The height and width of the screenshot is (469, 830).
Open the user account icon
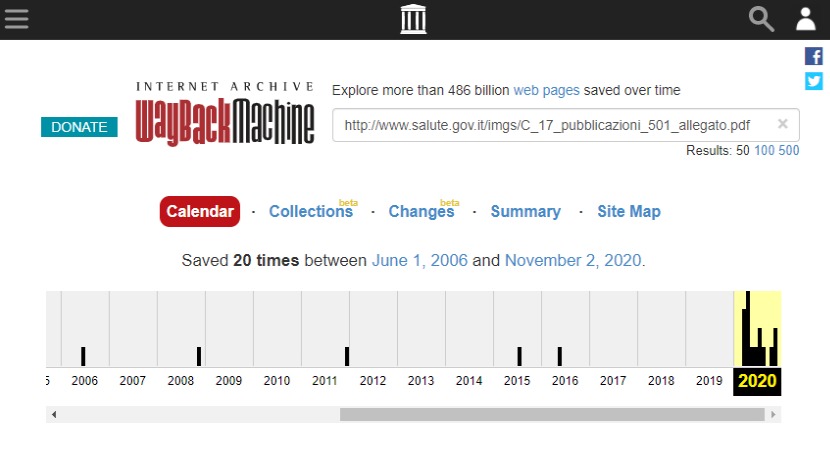click(x=806, y=19)
